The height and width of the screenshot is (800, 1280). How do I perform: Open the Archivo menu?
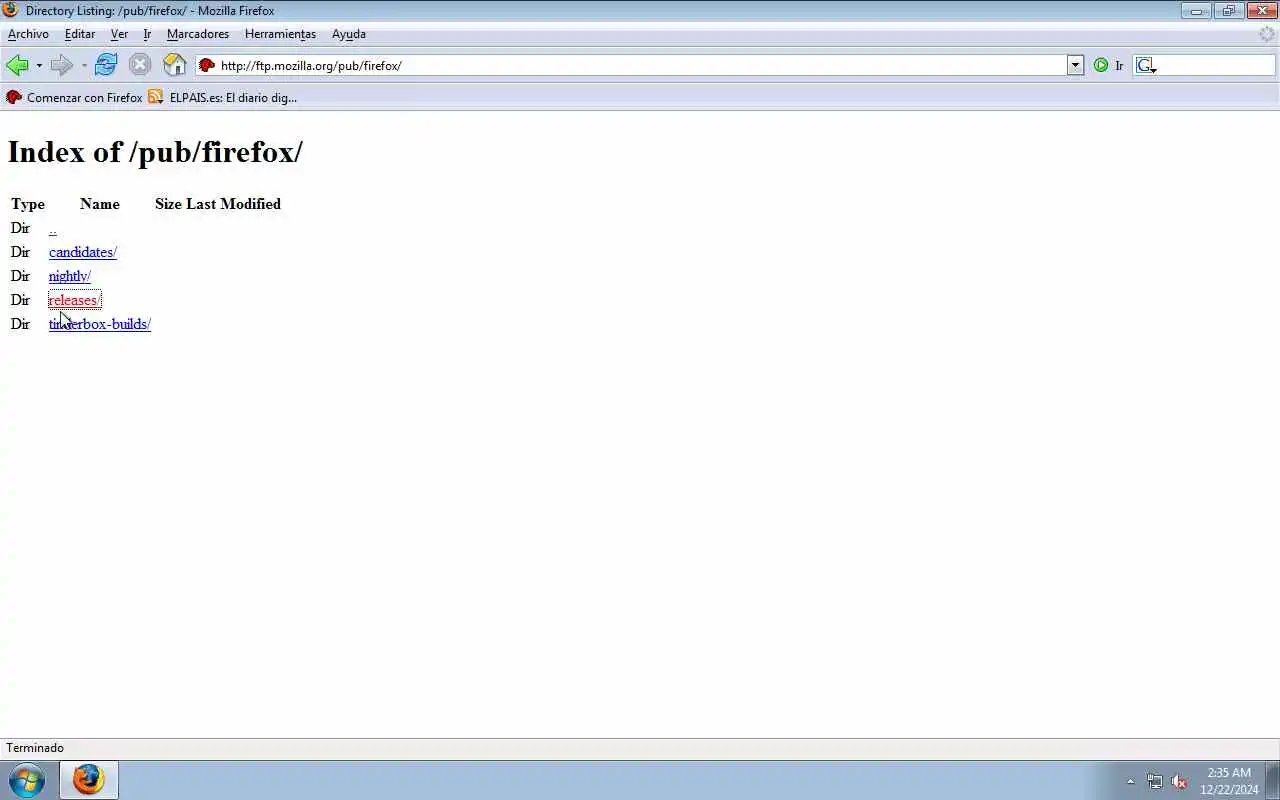tap(28, 34)
